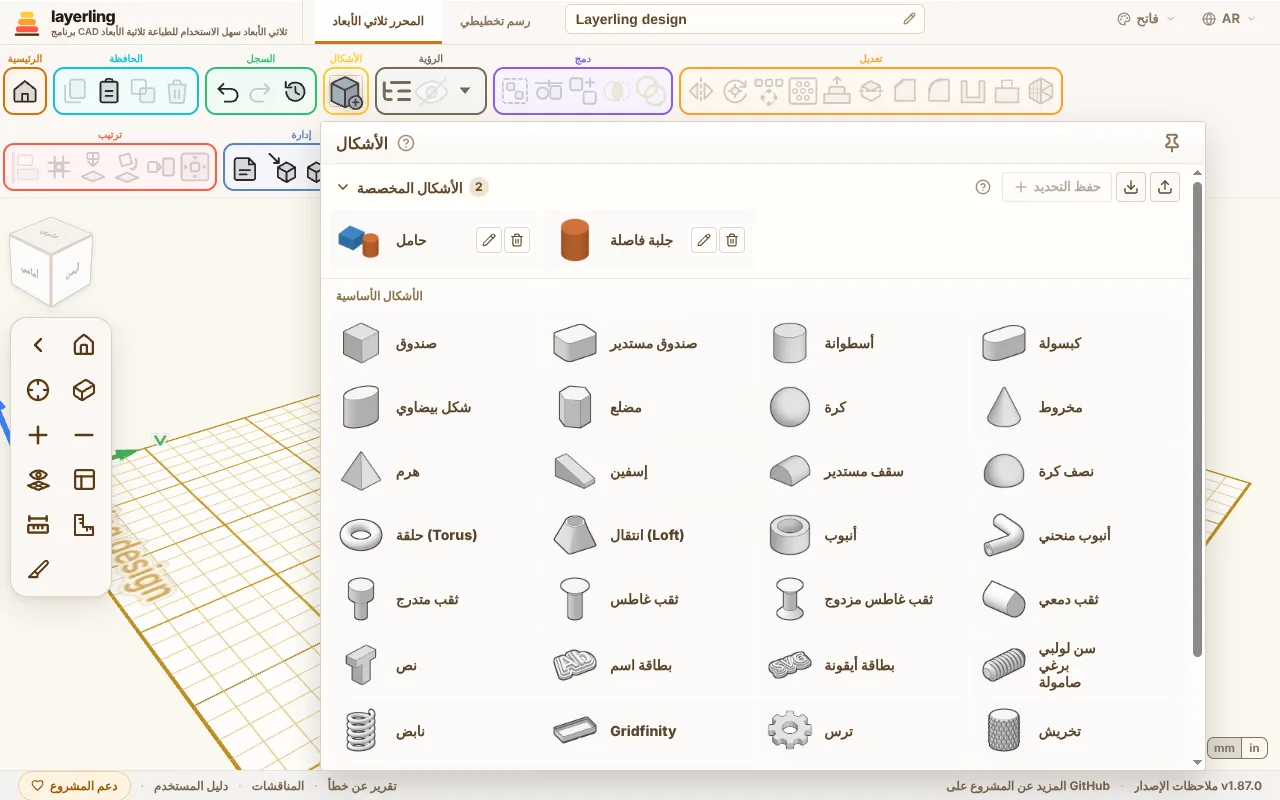Add a صندوق (box) shape
This screenshot has height=800, width=1280.
(x=435, y=344)
